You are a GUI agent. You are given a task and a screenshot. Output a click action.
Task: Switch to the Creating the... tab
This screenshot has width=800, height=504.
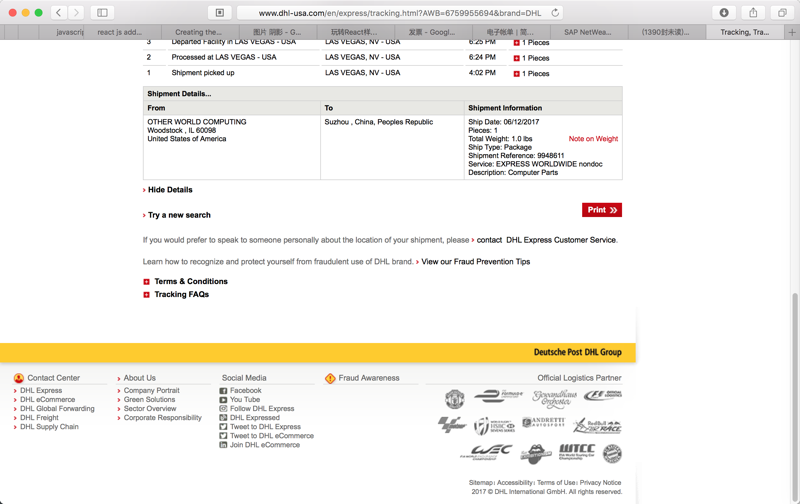198,32
